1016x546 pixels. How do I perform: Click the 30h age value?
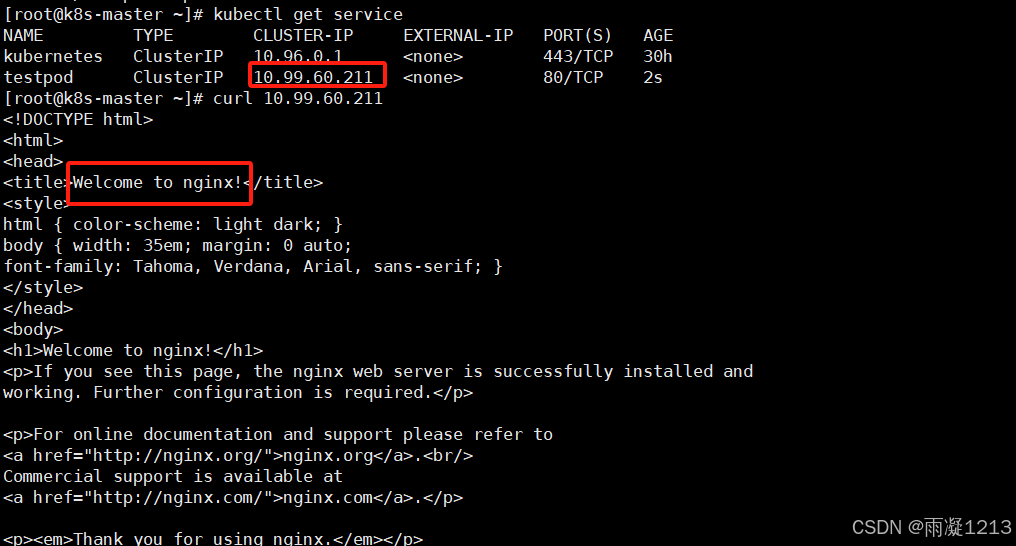pyautogui.click(x=658, y=56)
